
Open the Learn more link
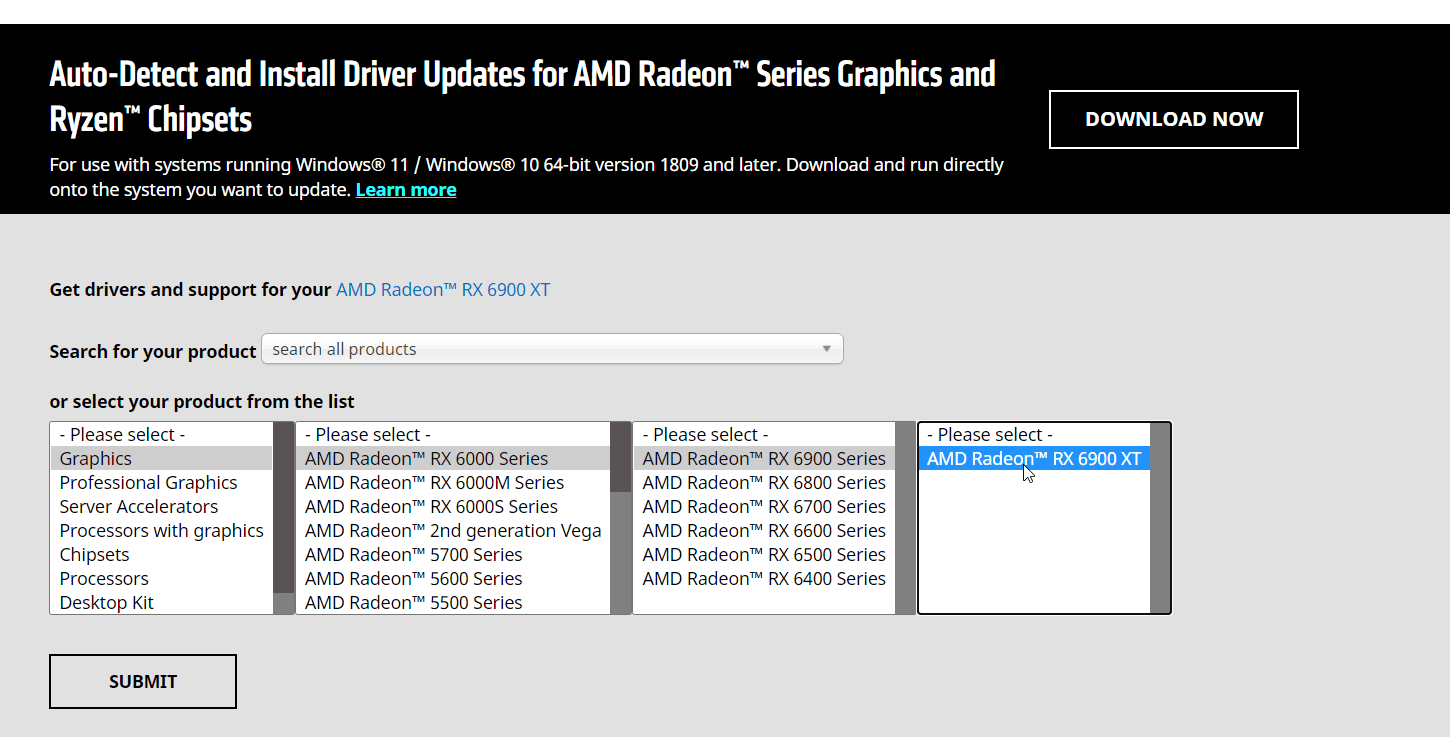click(x=406, y=189)
